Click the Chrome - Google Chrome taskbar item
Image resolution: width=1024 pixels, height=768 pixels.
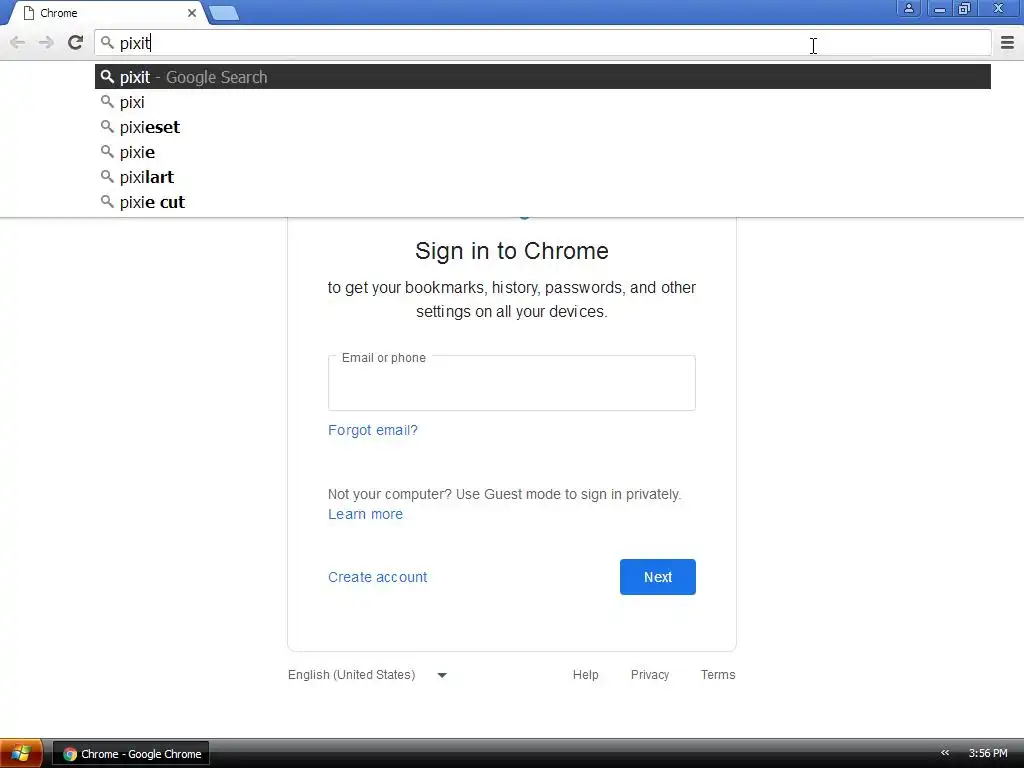pyautogui.click(x=131, y=754)
